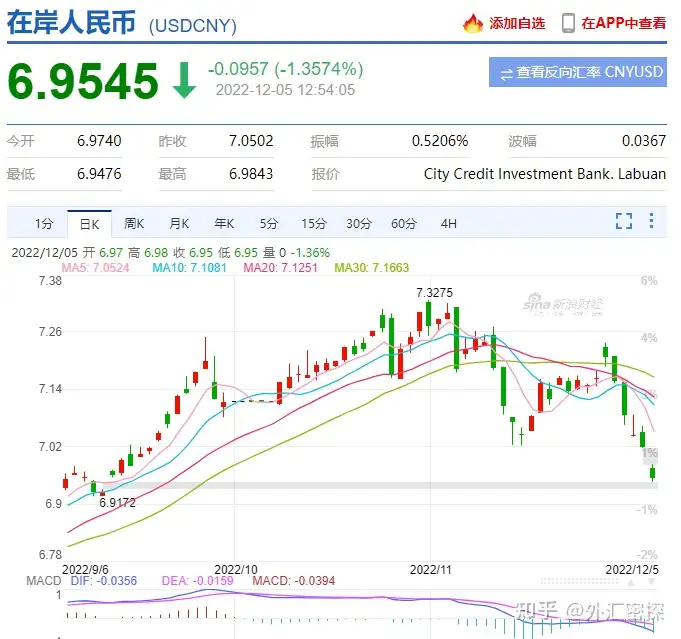
Task: Click the 7.14 price axis label
Action: (50, 389)
